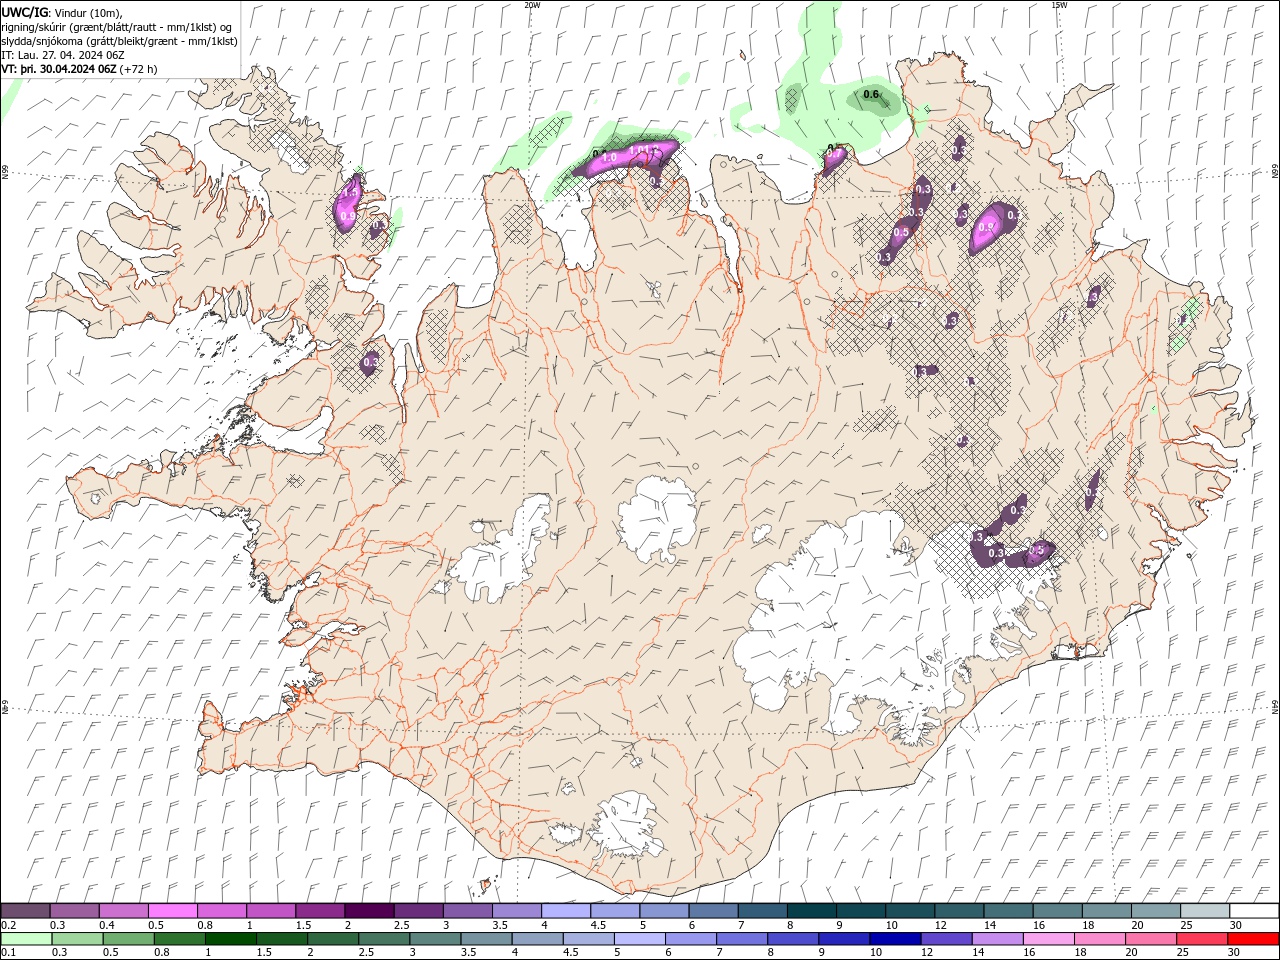1280x960 pixels.
Task: Click the '15W' longitude label
Action: [x=1059, y=5]
